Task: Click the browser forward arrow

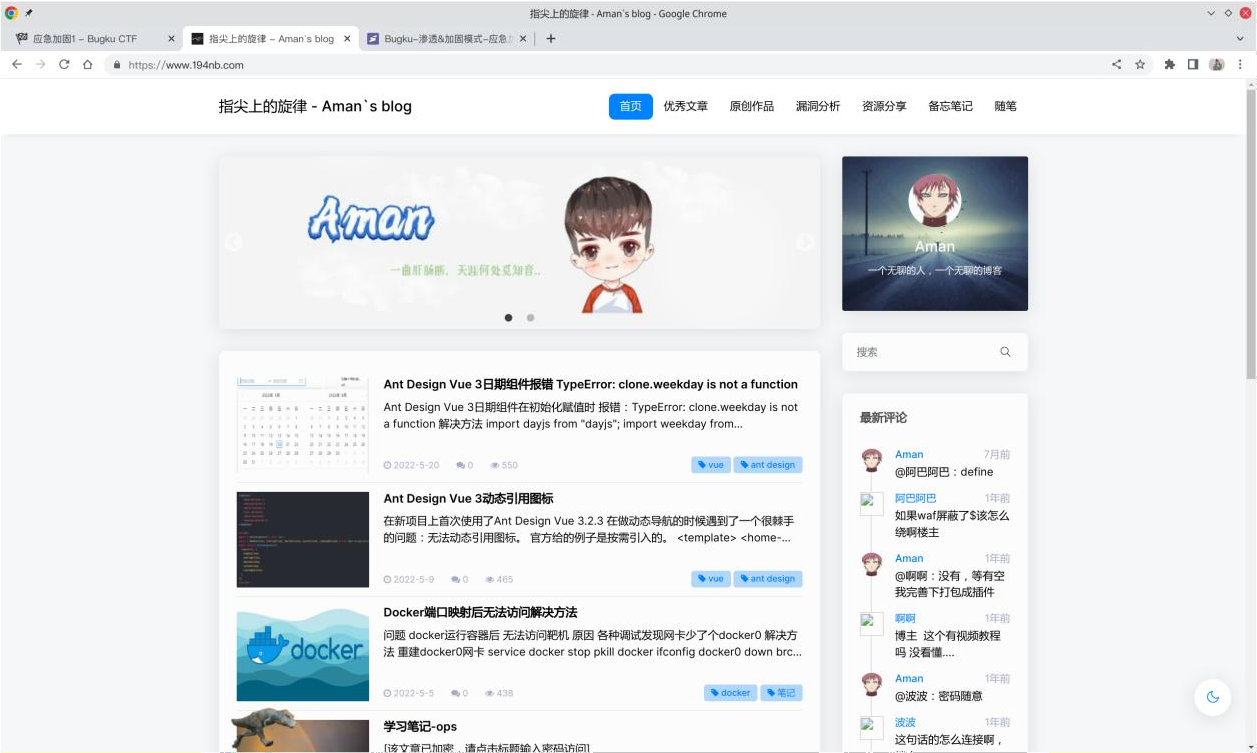Action: pos(40,64)
